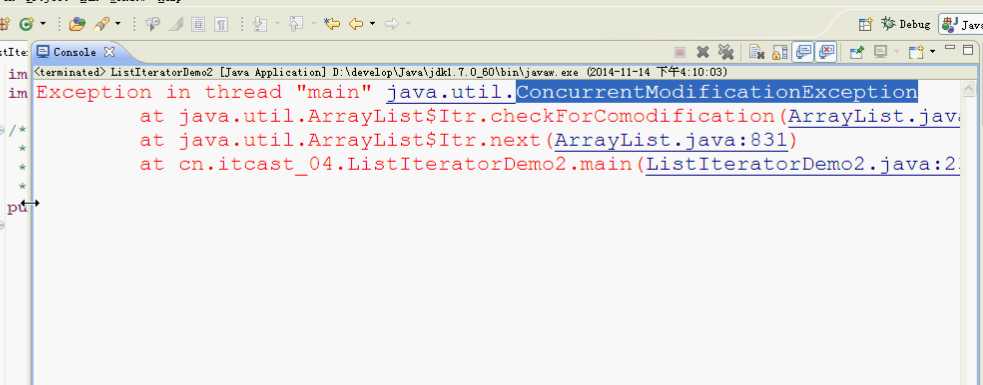Click 'at java.util.ArrayList$Itr.checkForComodification' text

(x=457, y=117)
